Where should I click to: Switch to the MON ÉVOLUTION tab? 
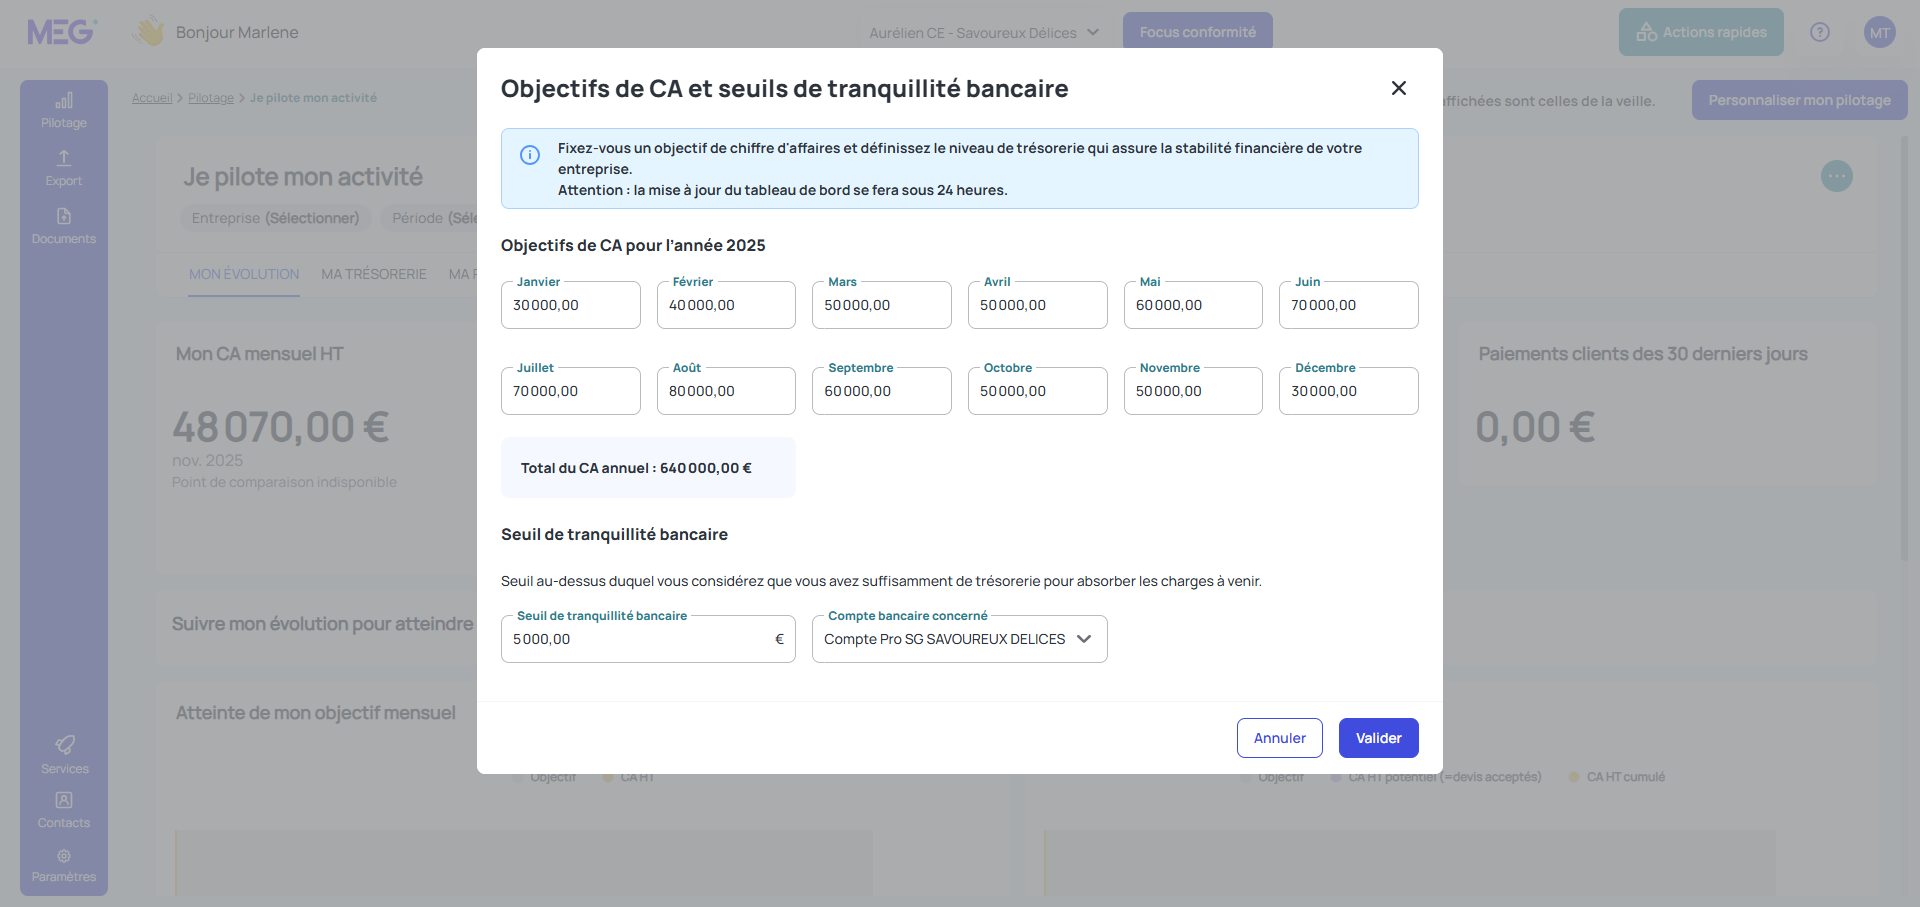[x=244, y=274]
